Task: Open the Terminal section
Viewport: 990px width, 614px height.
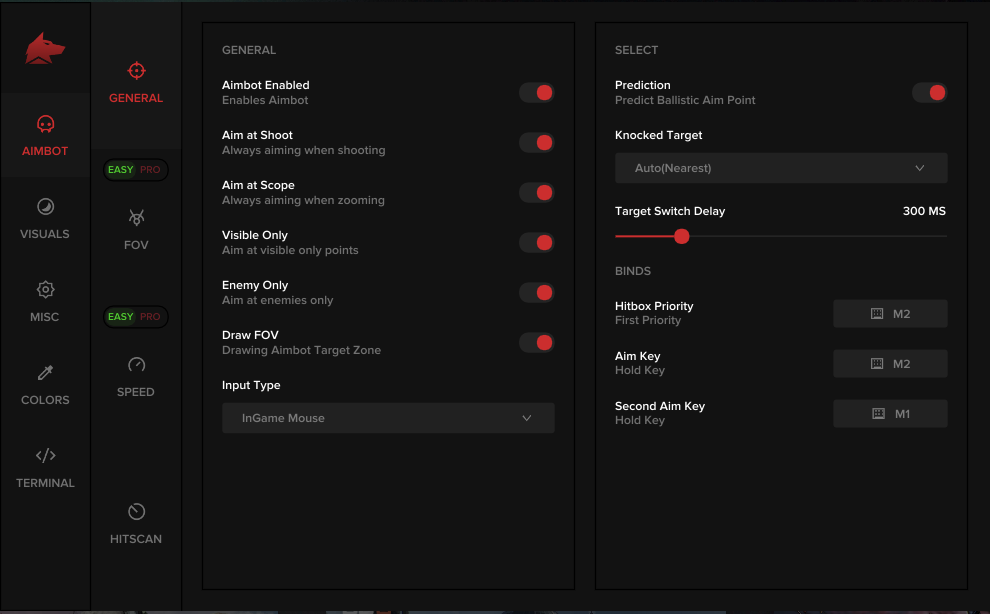Action: point(44,468)
